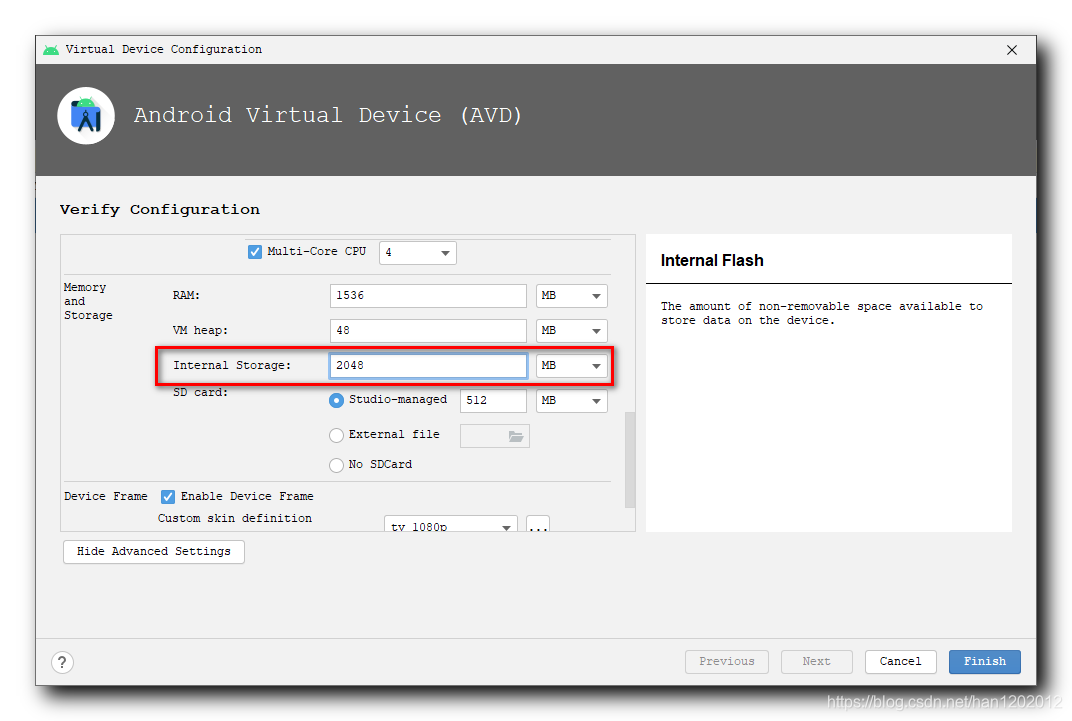The height and width of the screenshot is (721, 1072).
Task: Focus the Studio-managed SD size field 512
Action: coord(494,400)
